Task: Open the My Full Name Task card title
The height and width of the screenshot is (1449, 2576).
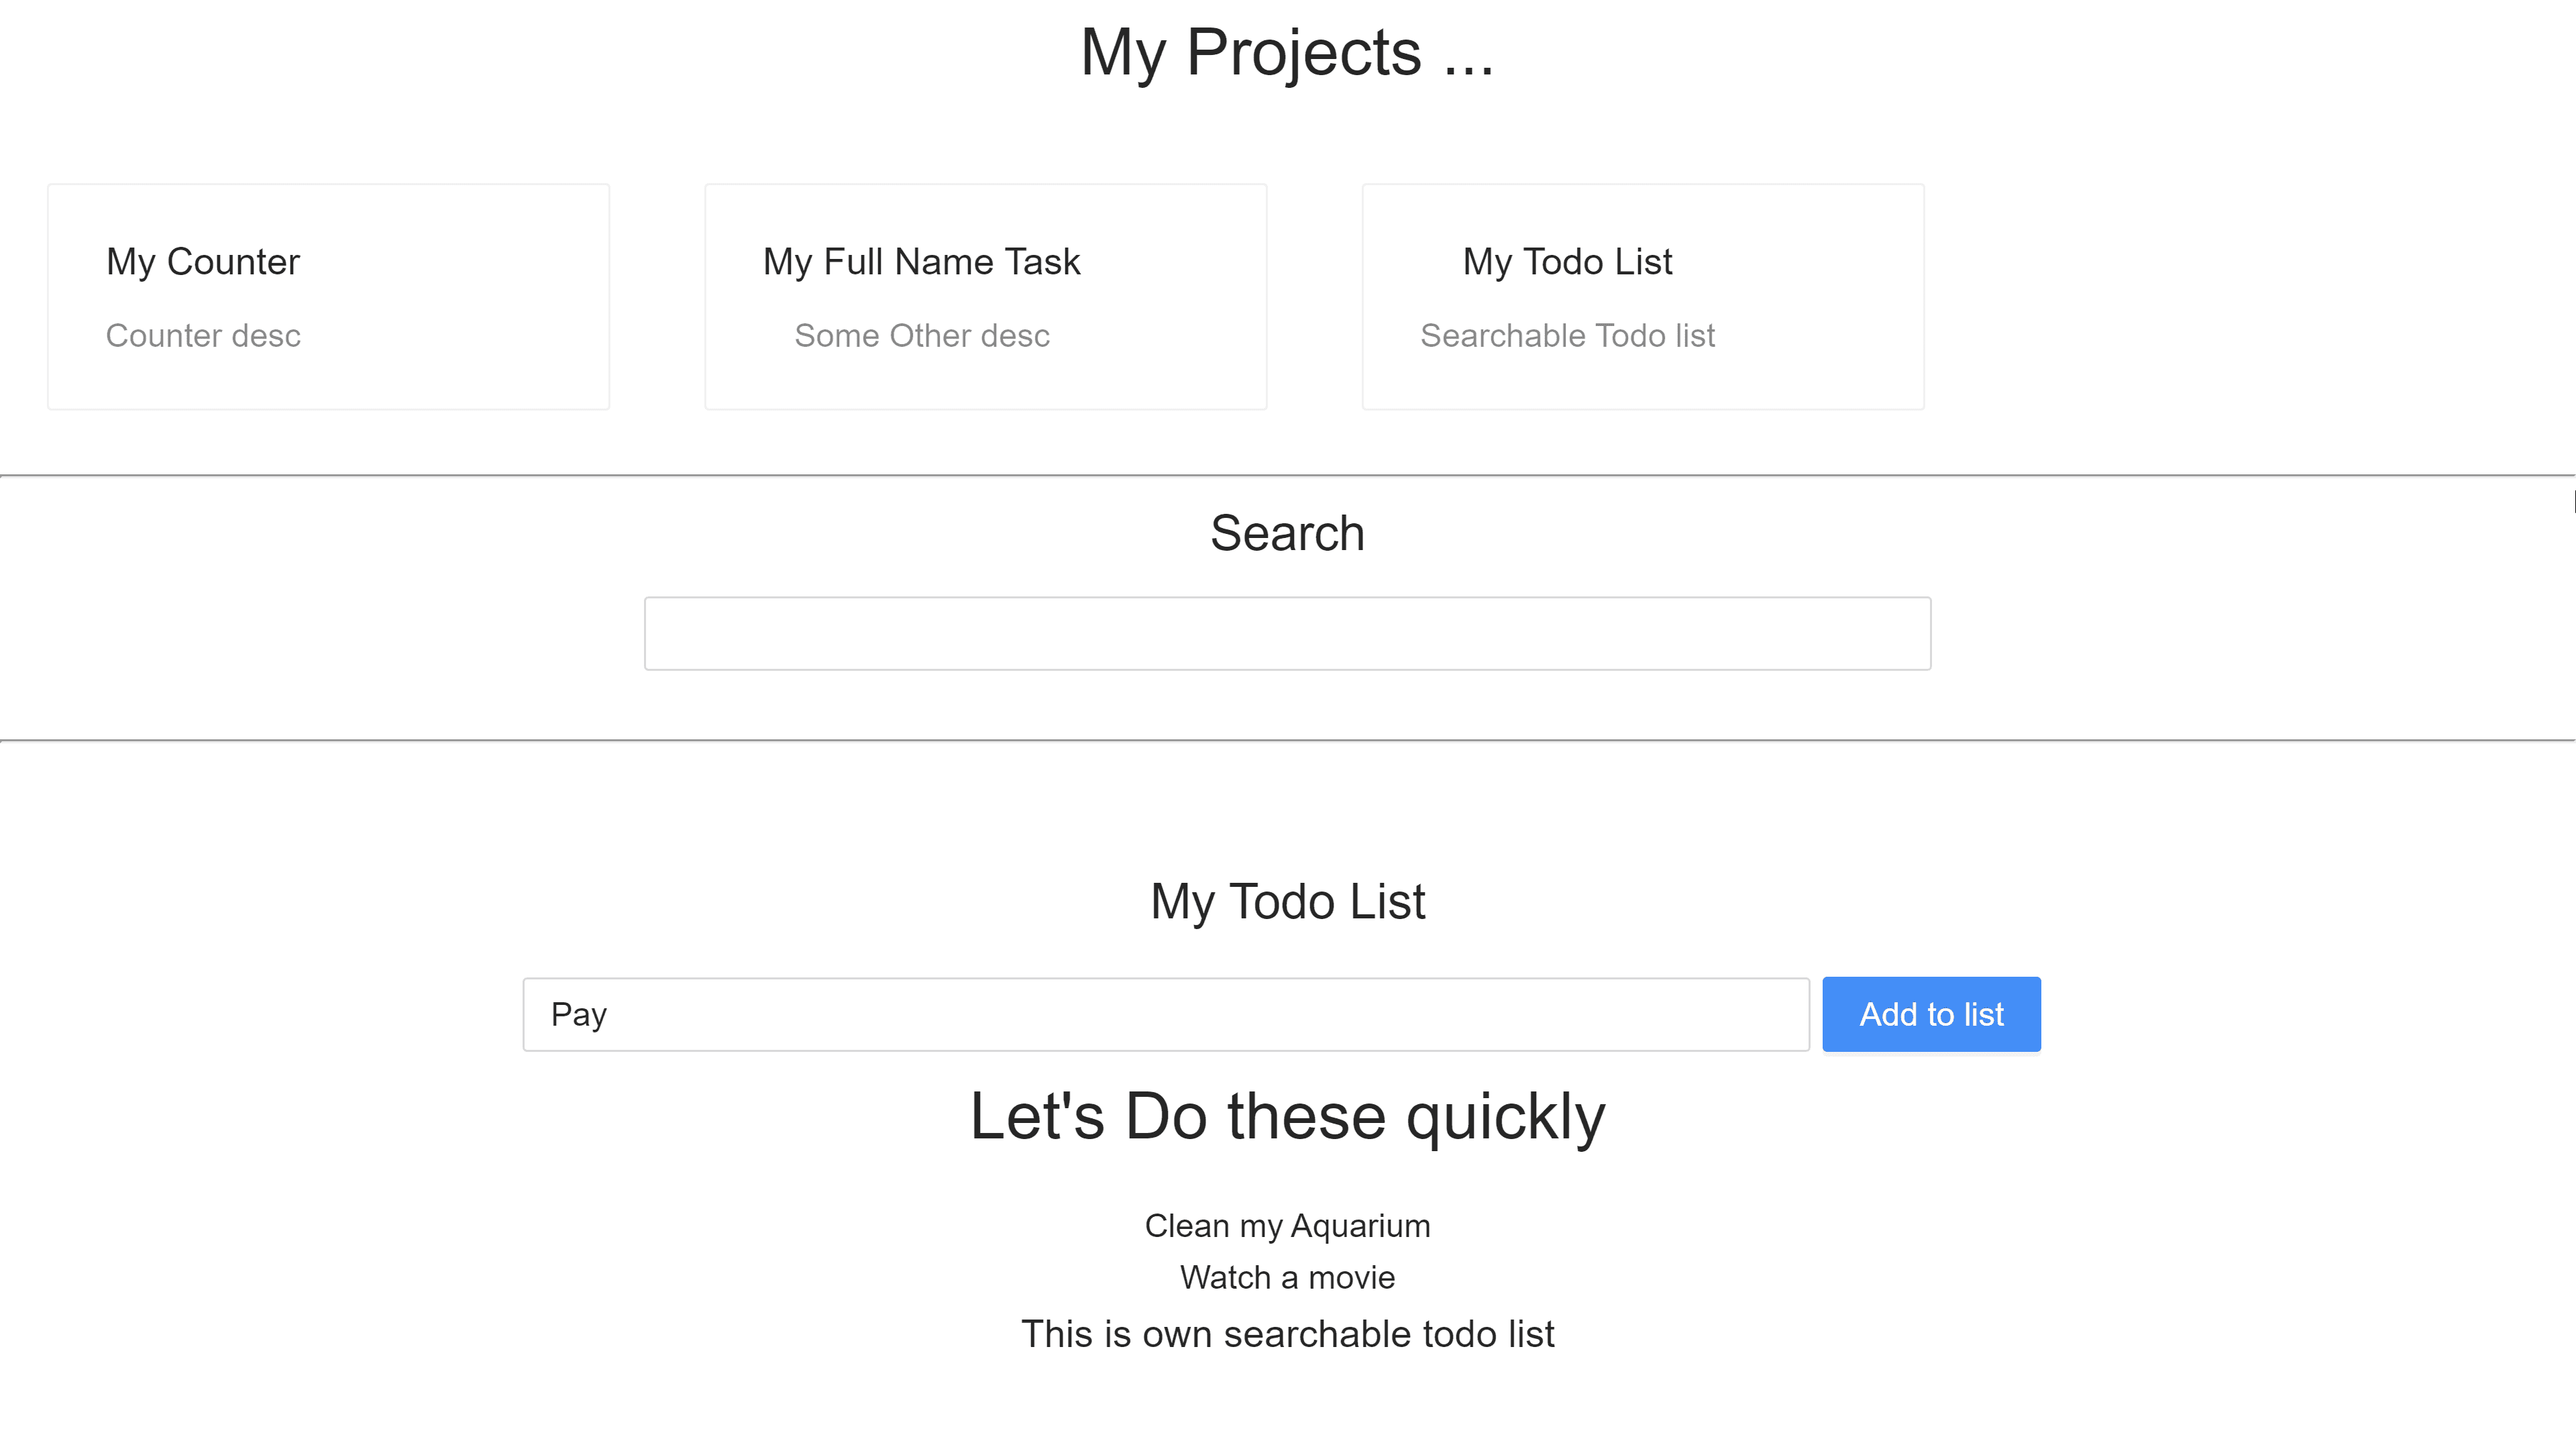Action: coord(921,262)
